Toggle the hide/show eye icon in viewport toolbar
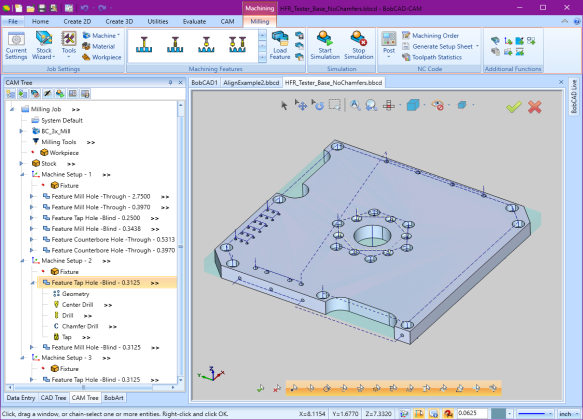 click(438, 106)
